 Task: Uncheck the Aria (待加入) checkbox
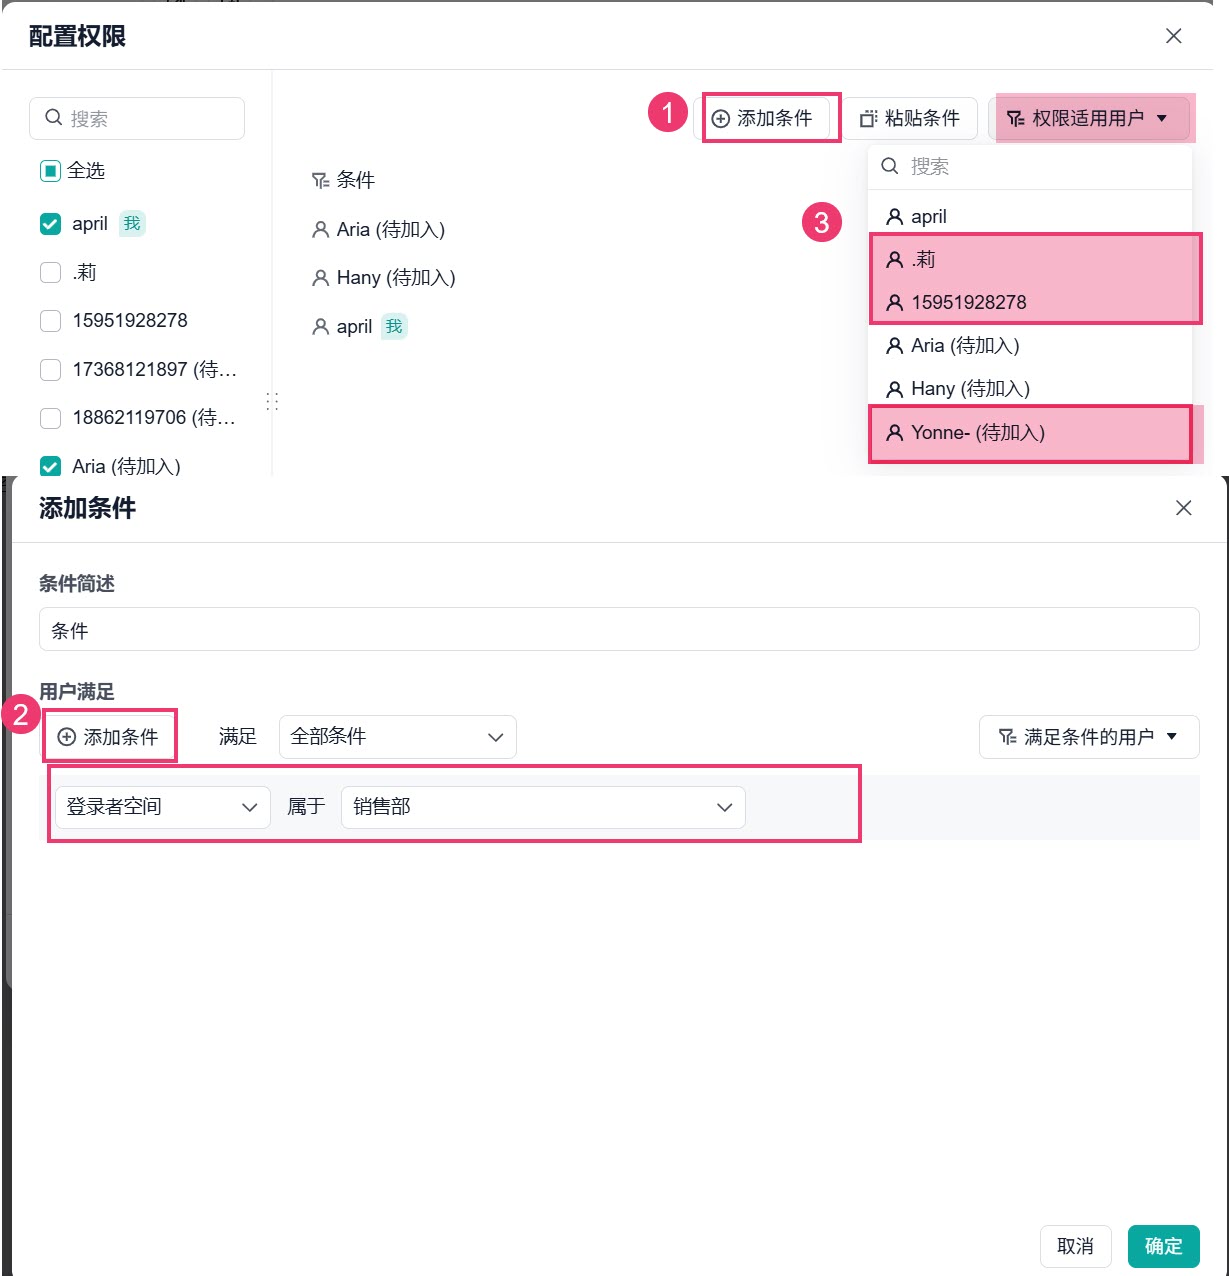click(50, 466)
